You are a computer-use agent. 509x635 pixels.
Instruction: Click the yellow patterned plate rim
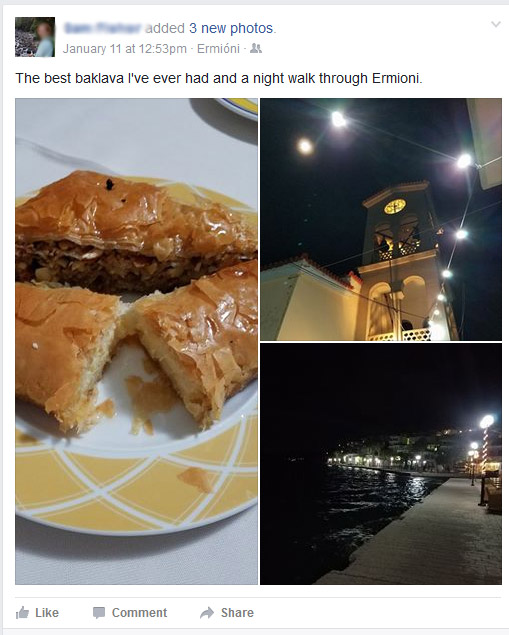pos(136,484)
